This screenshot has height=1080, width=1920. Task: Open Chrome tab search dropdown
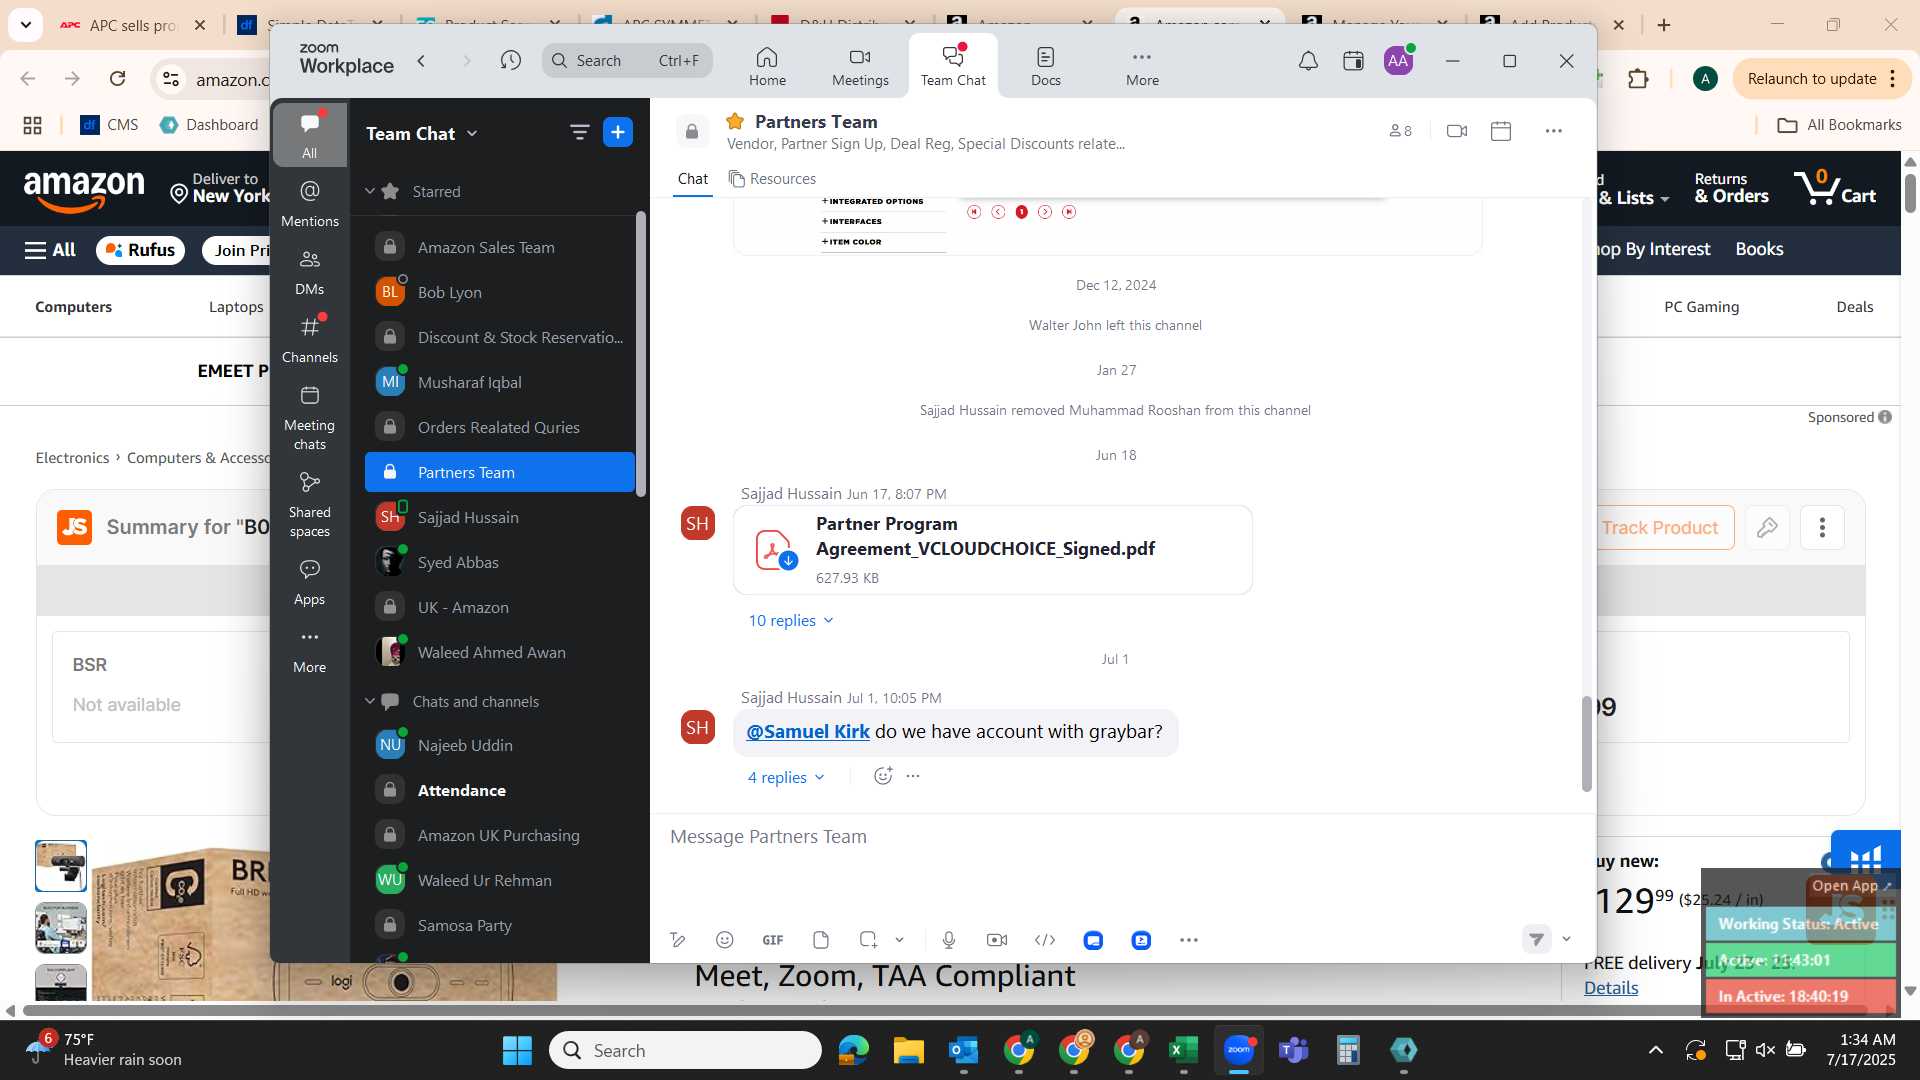pyautogui.click(x=25, y=24)
